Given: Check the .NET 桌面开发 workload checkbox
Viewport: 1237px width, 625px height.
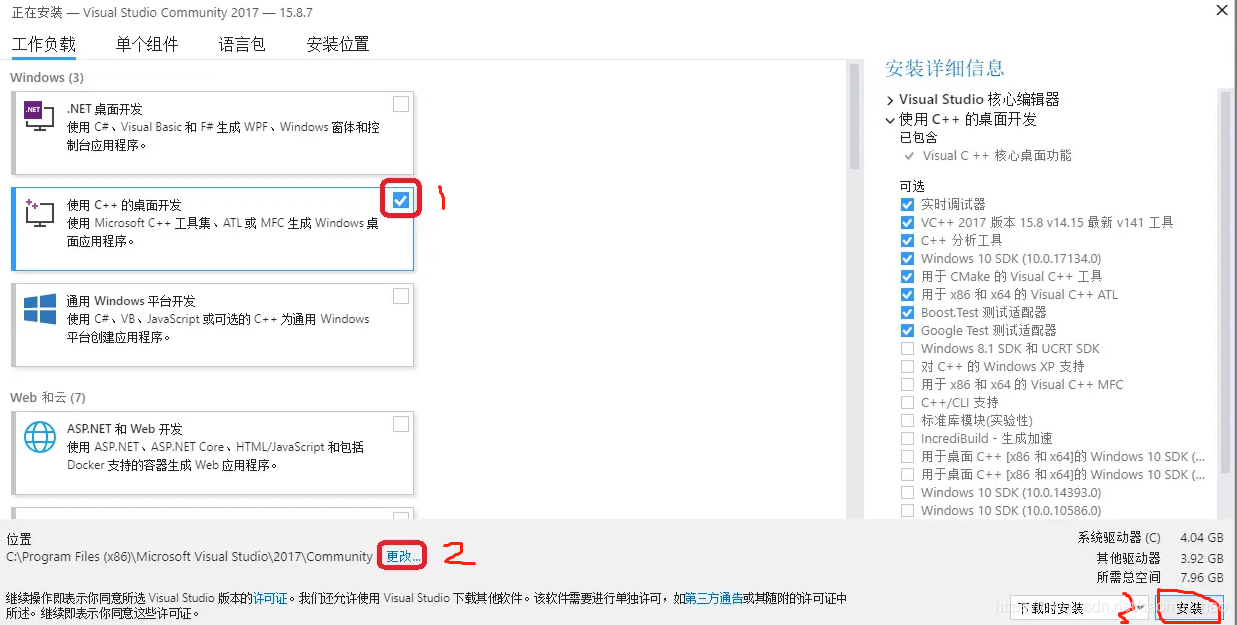Looking at the screenshot, I should (x=401, y=104).
